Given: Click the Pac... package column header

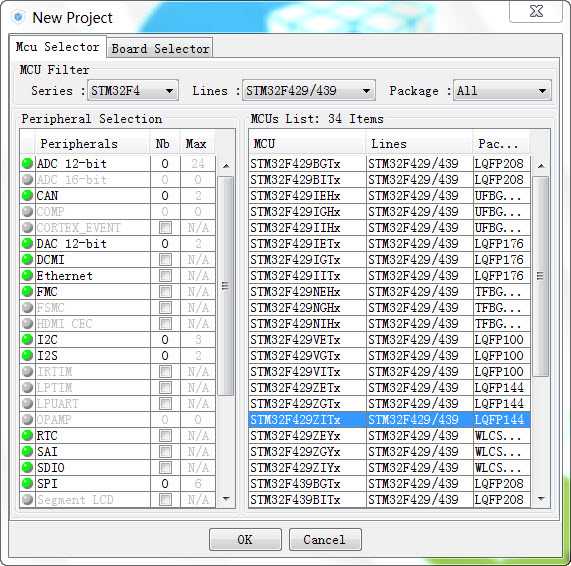Looking at the screenshot, I should tap(501, 144).
